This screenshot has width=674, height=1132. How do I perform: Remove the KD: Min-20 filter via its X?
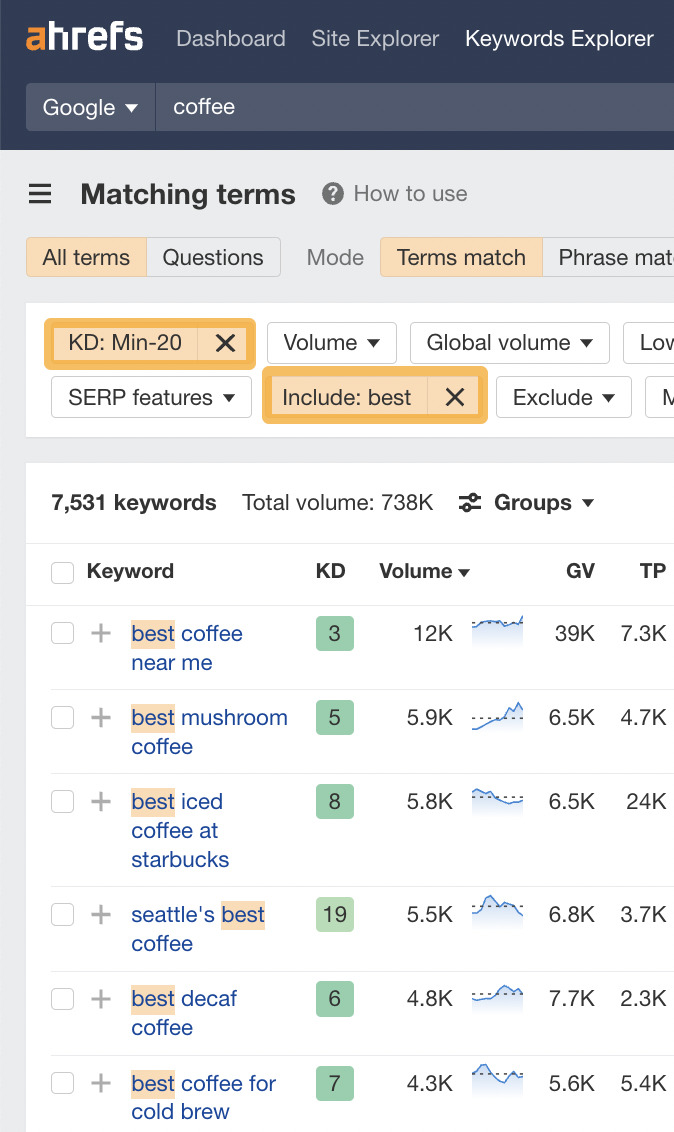[224, 343]
